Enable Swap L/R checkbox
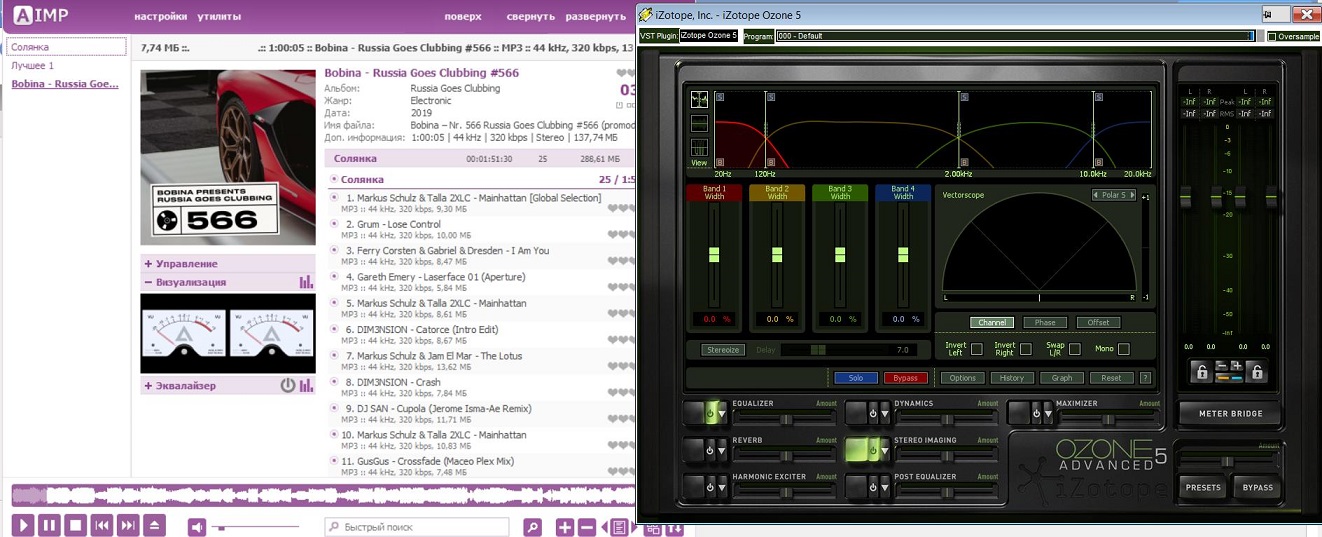Image resolution: width=1322 pixels, height=537 pixels. point(1075,349)
